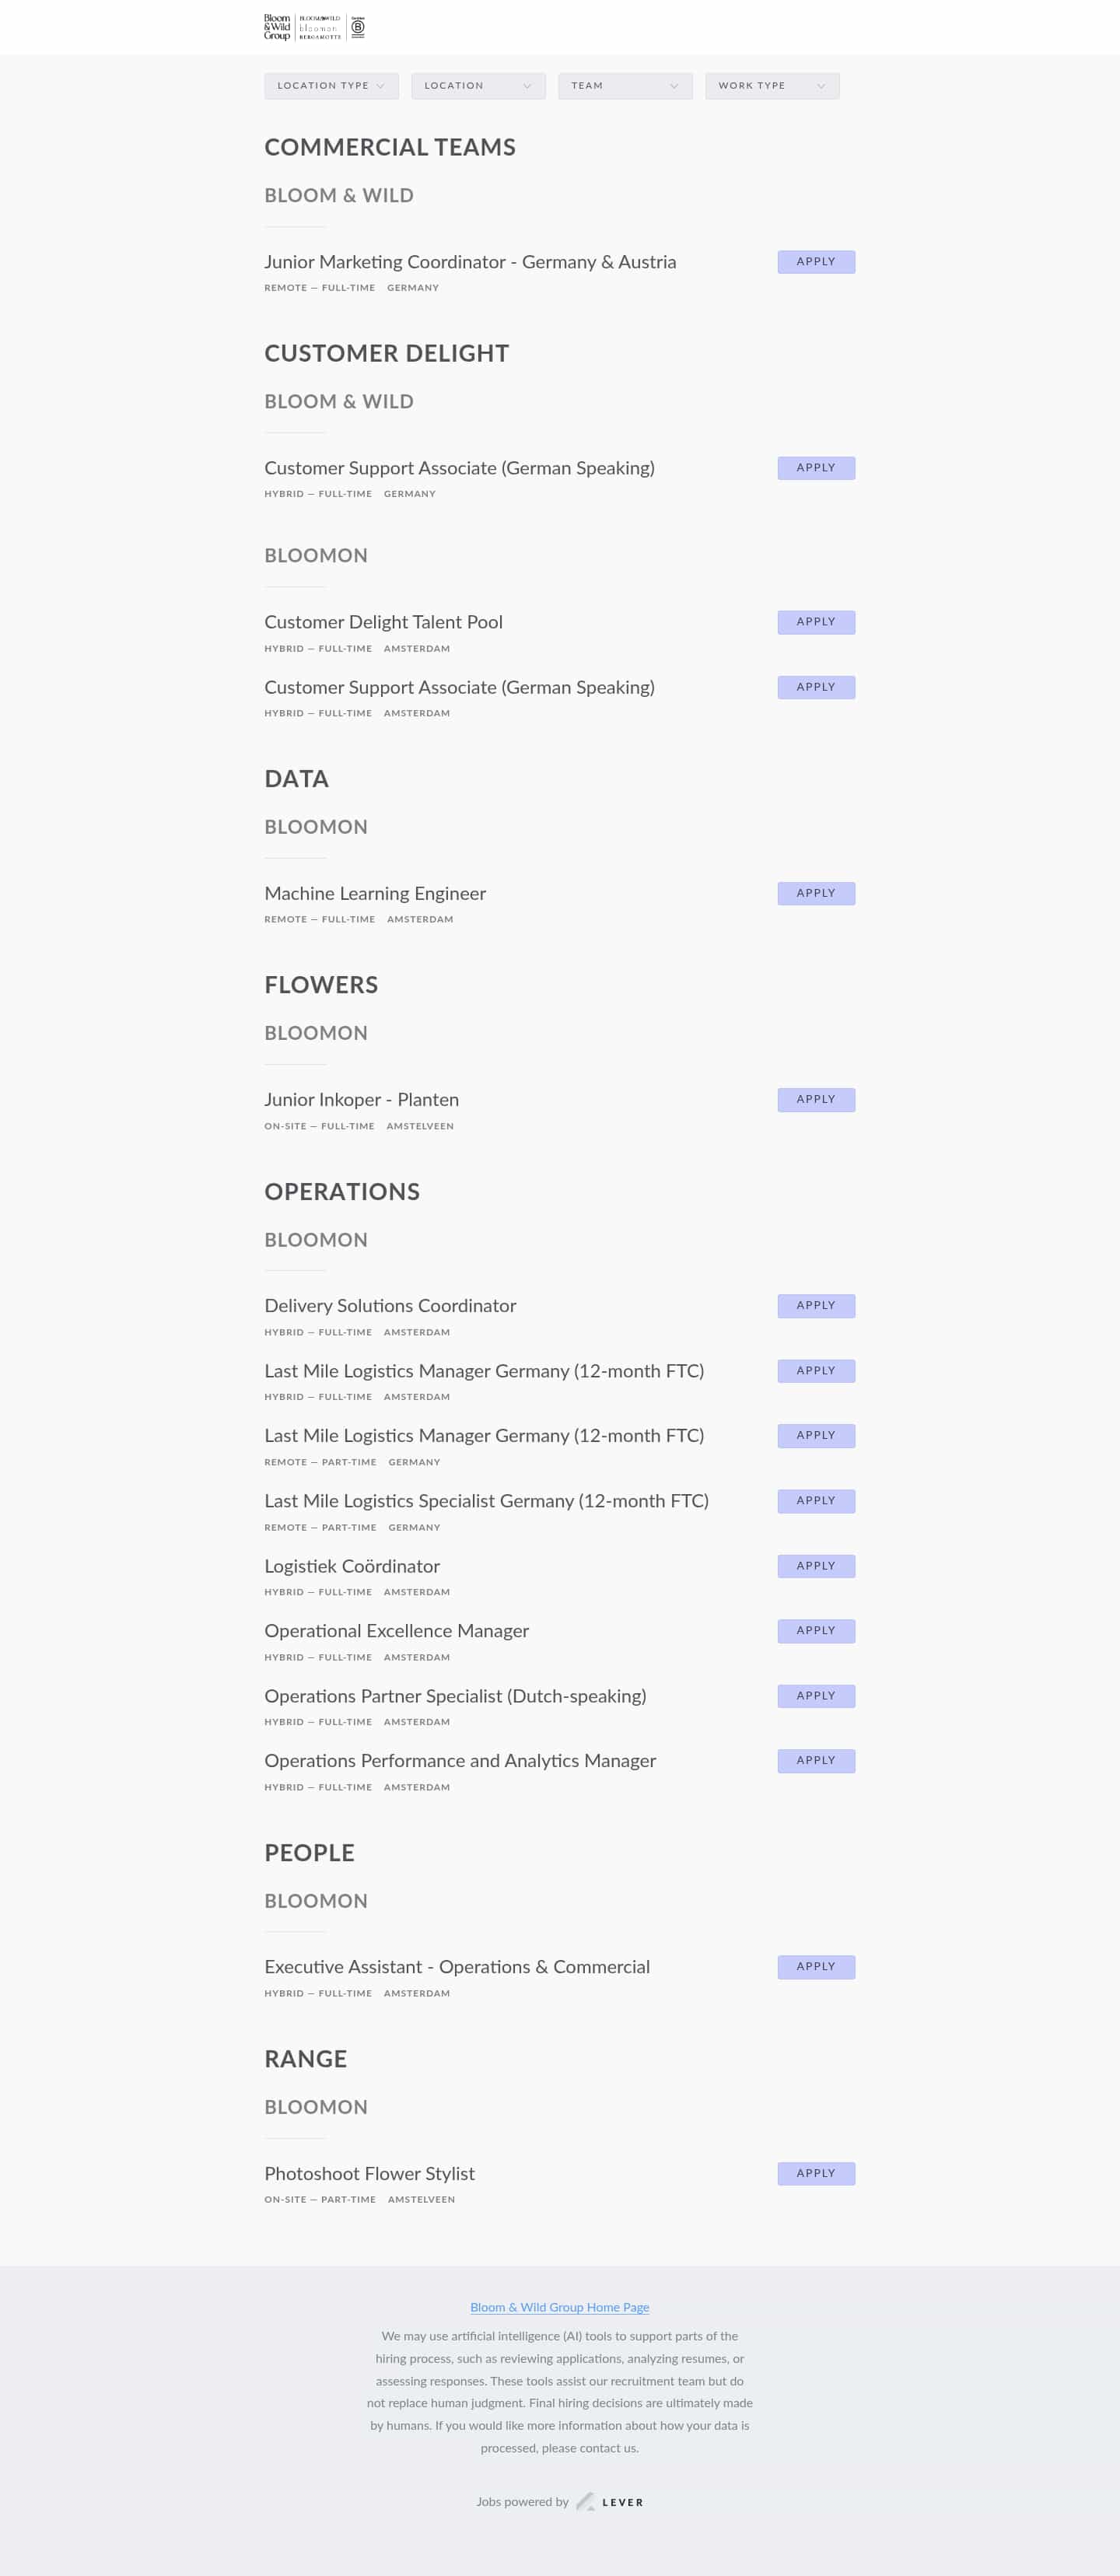Open Bloom & Wild Group Home Page link

pos(560,2307)
